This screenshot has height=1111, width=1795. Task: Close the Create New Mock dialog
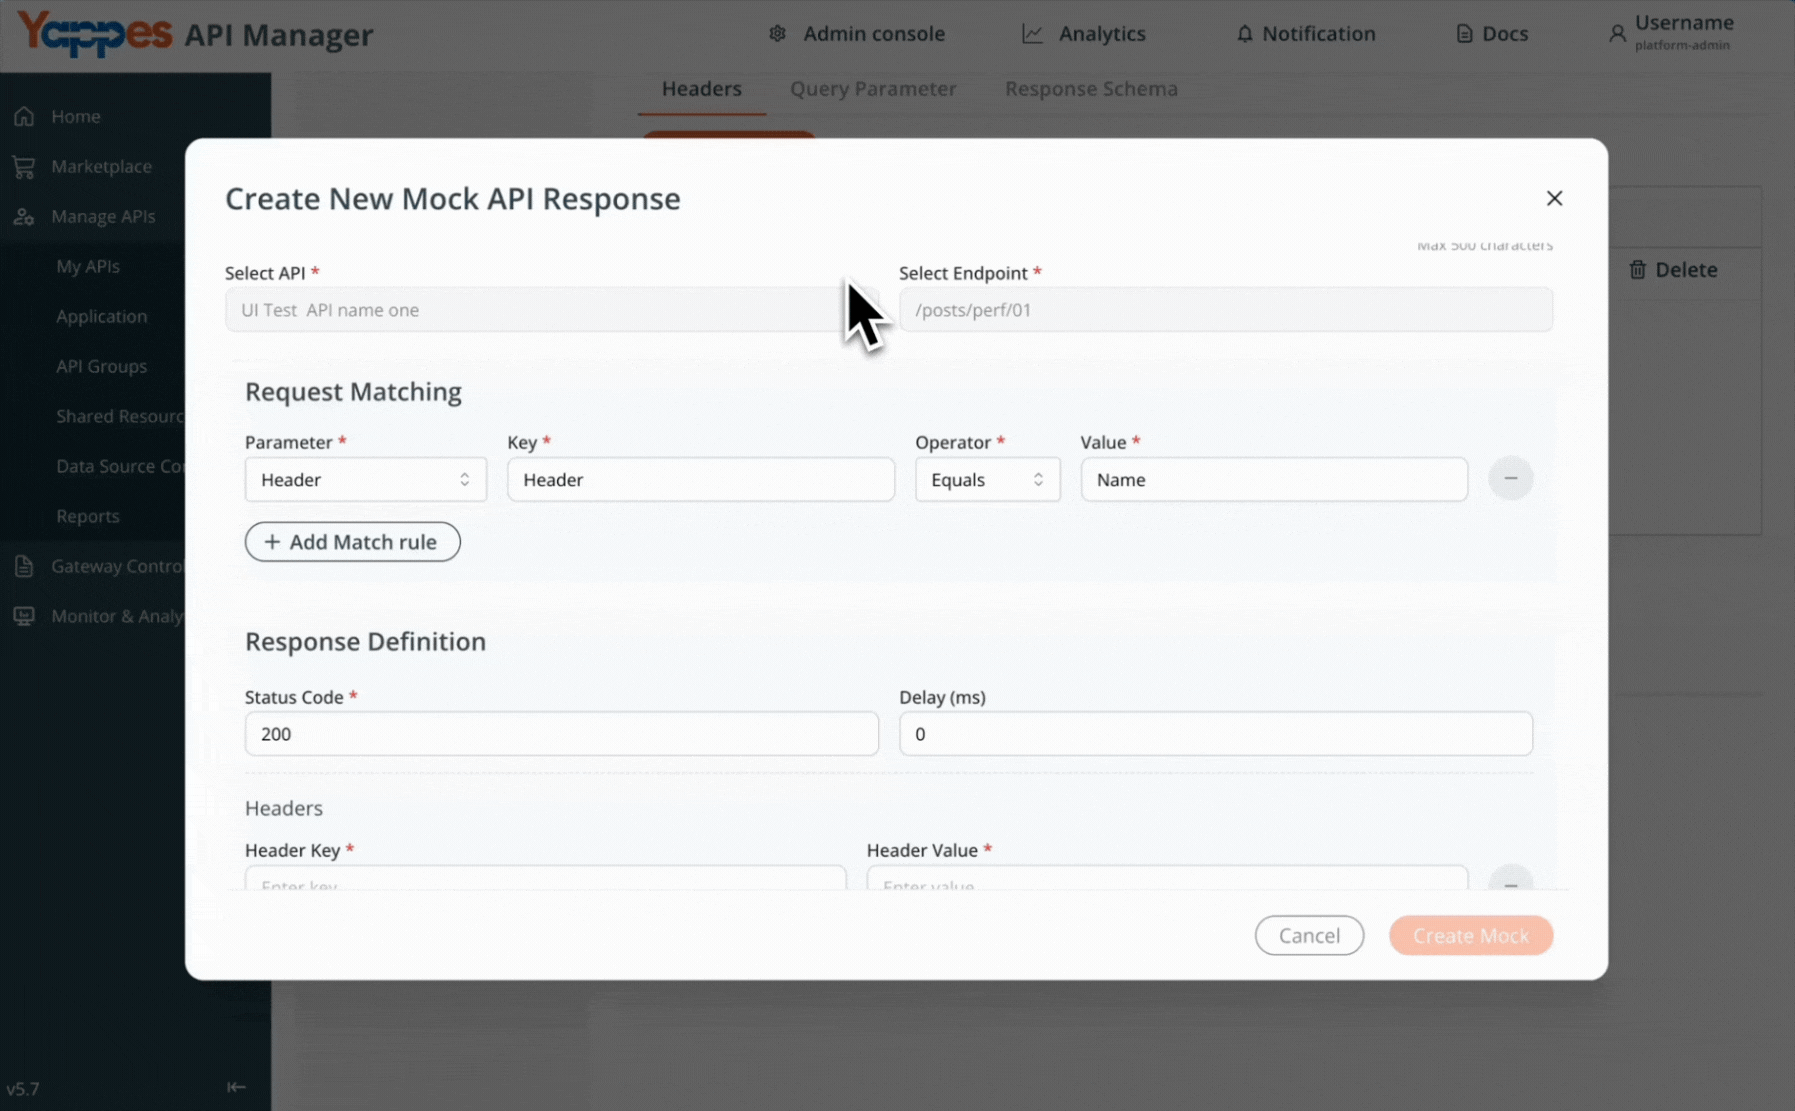(1554, 198)
